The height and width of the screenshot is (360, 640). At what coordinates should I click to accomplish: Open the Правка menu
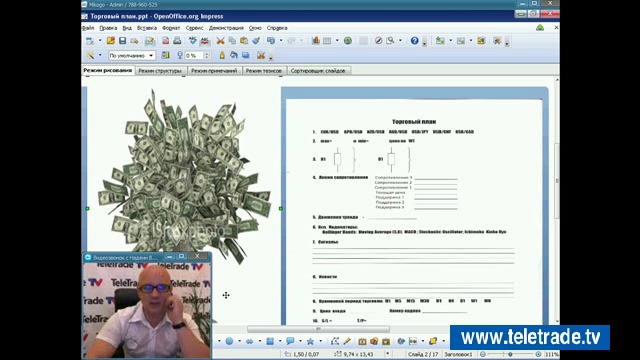coord(108,28)
